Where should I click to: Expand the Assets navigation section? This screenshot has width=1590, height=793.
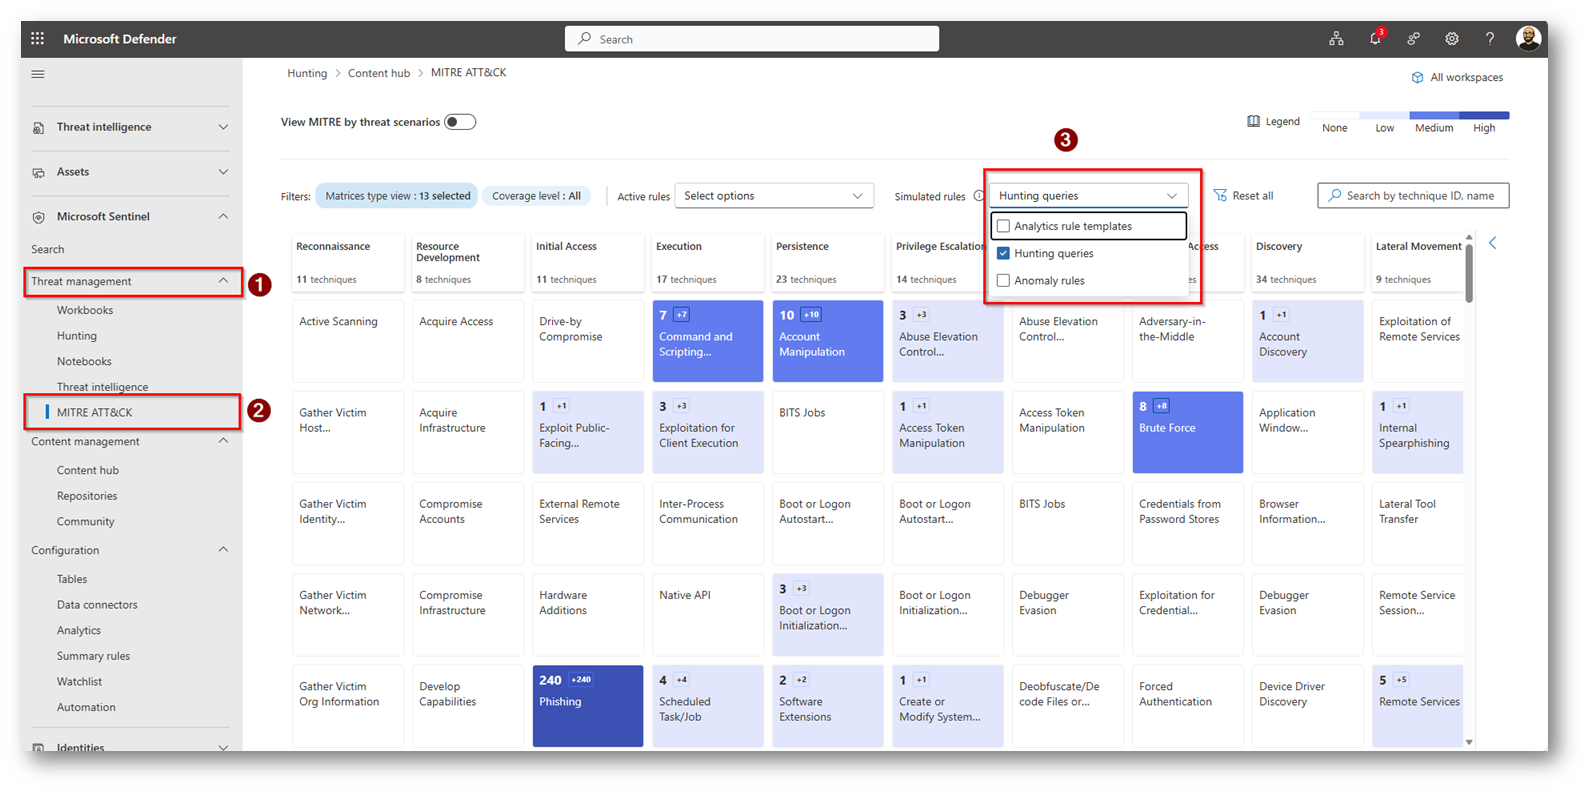coord(223,172)
